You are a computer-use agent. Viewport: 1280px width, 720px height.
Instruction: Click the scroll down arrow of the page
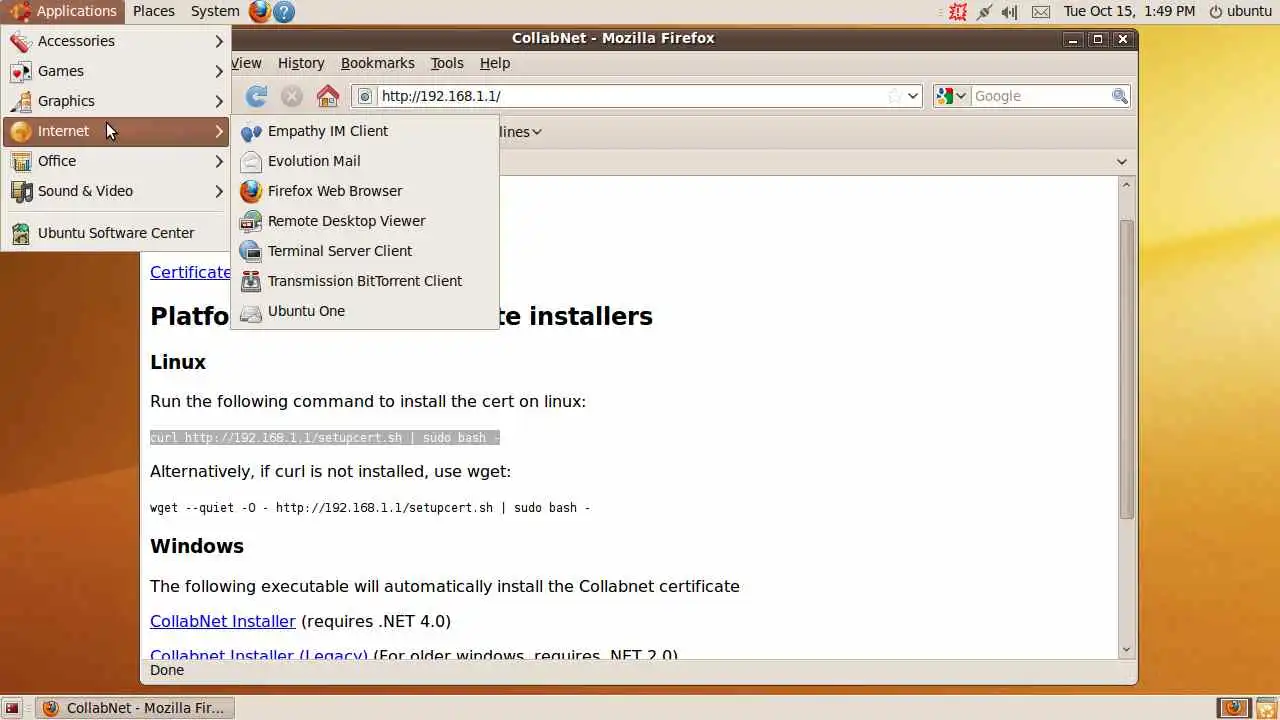pos(1126,649)
